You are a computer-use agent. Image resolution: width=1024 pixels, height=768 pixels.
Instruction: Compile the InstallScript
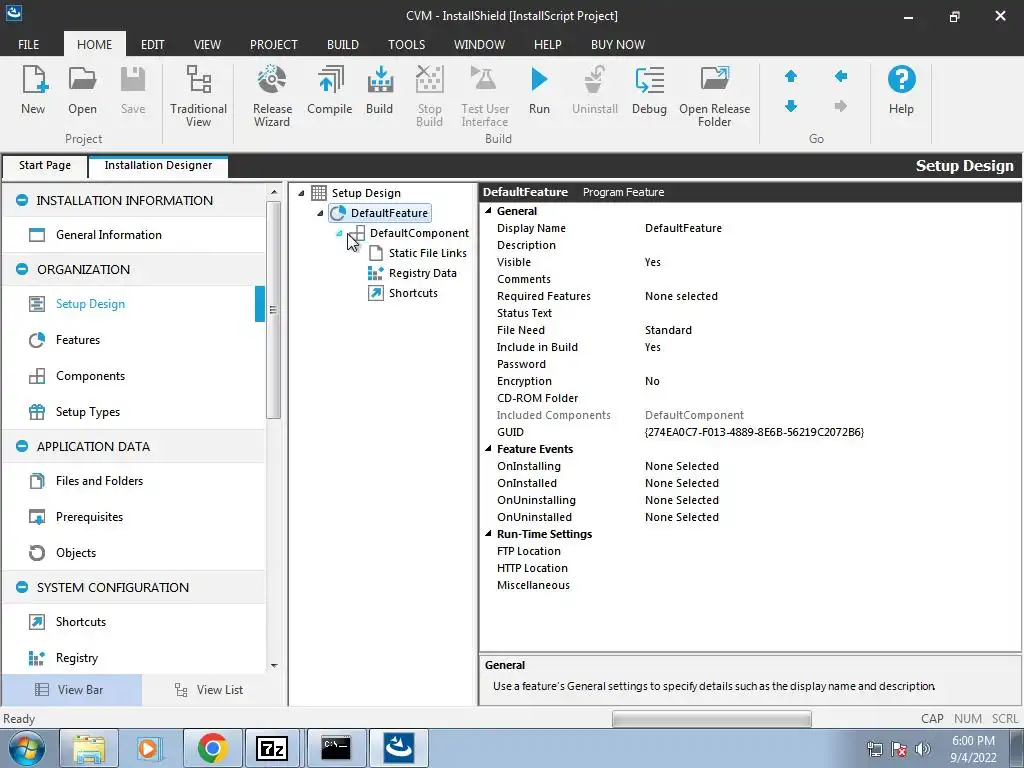pos(329,90)
